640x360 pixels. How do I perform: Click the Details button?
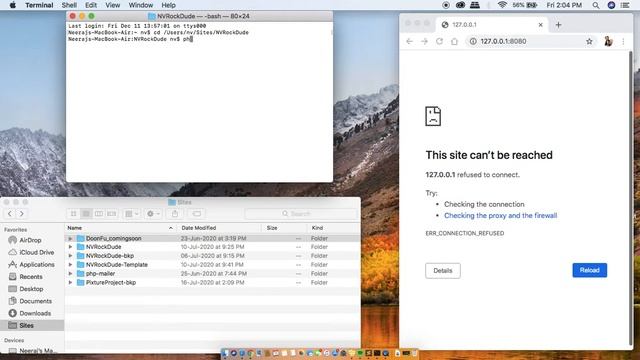pos(443,271)
